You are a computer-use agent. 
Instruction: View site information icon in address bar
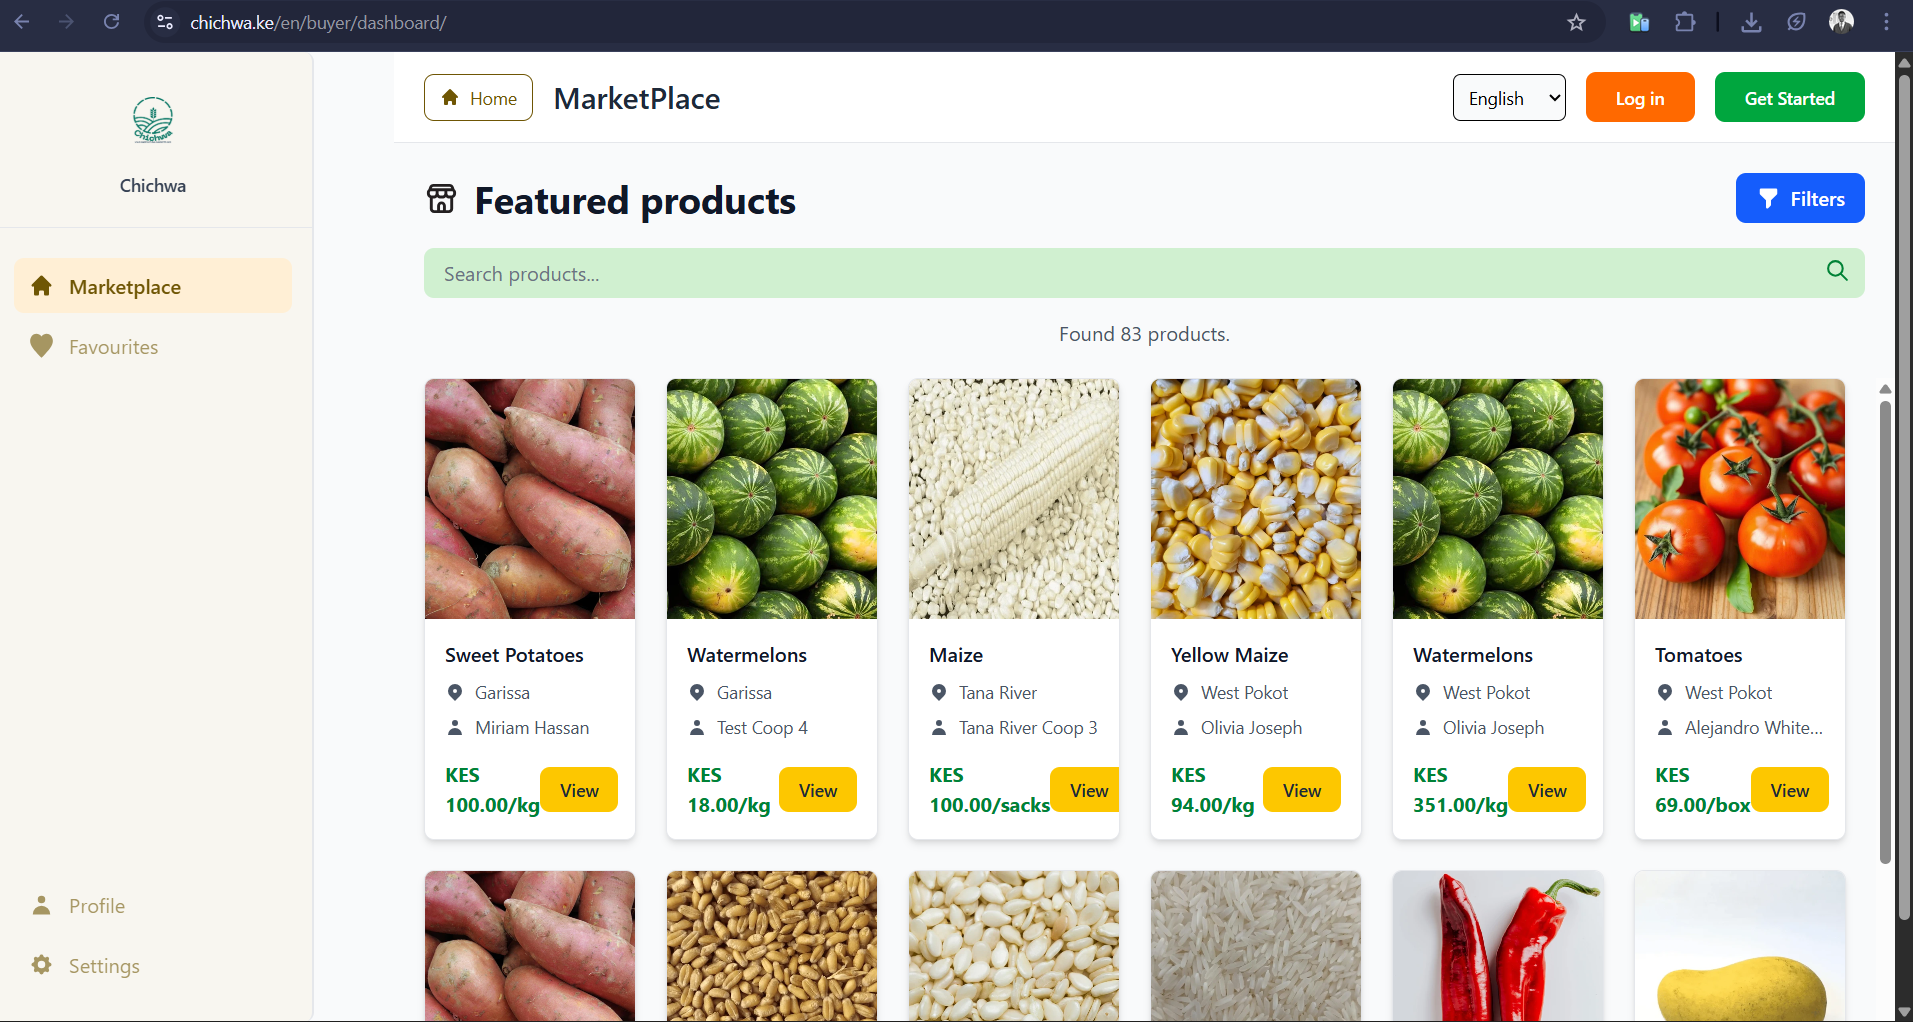(x=166, y=22)
